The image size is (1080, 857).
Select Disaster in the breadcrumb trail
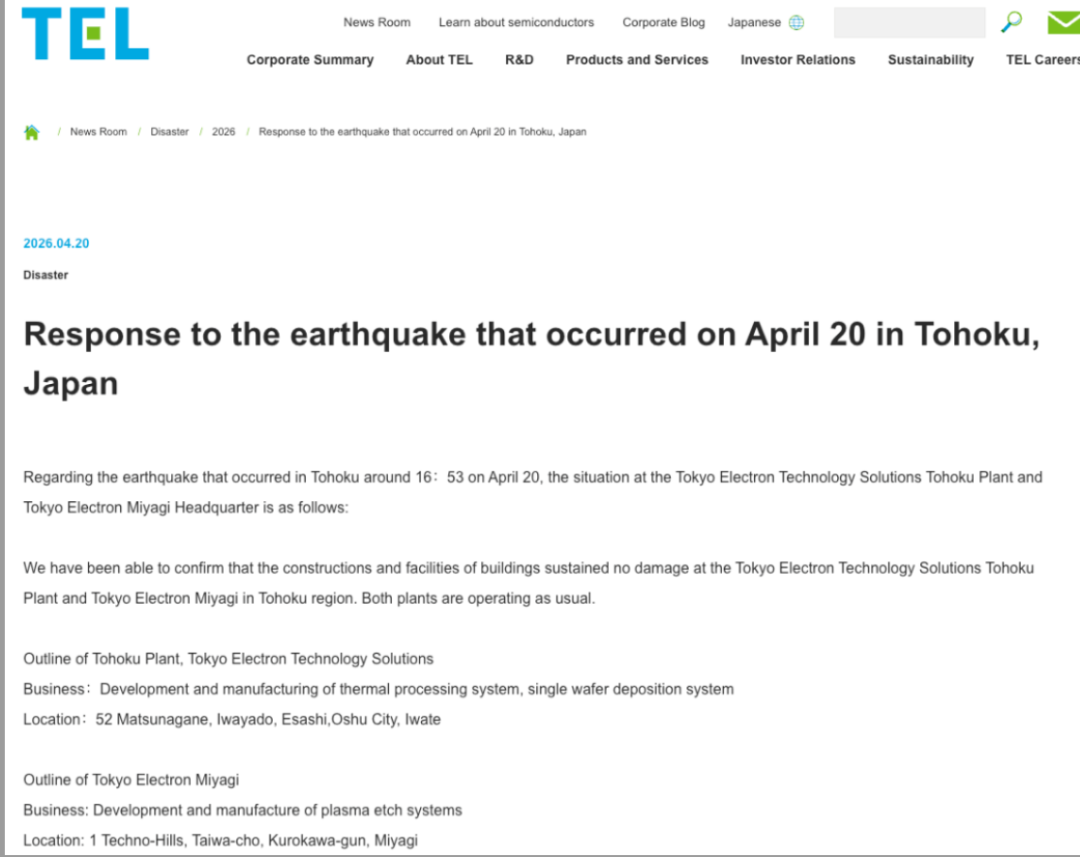pos(169,132)
